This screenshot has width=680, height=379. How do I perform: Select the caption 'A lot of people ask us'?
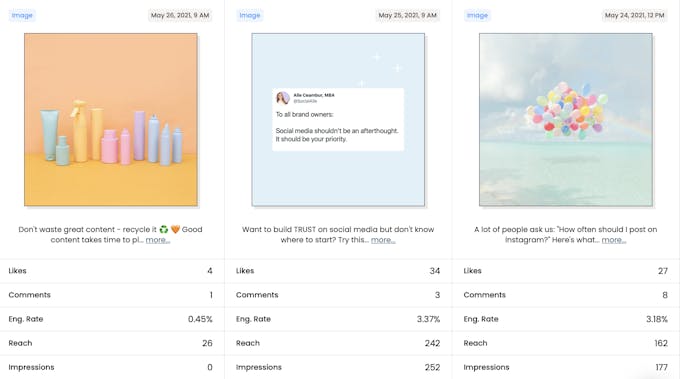(x=566, y=235)
